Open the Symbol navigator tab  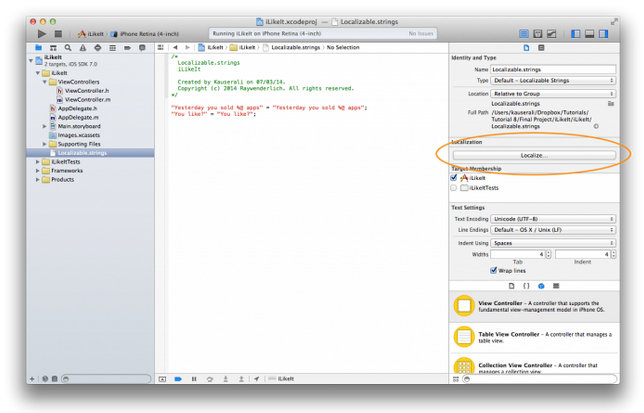click(x=53, y=48)
